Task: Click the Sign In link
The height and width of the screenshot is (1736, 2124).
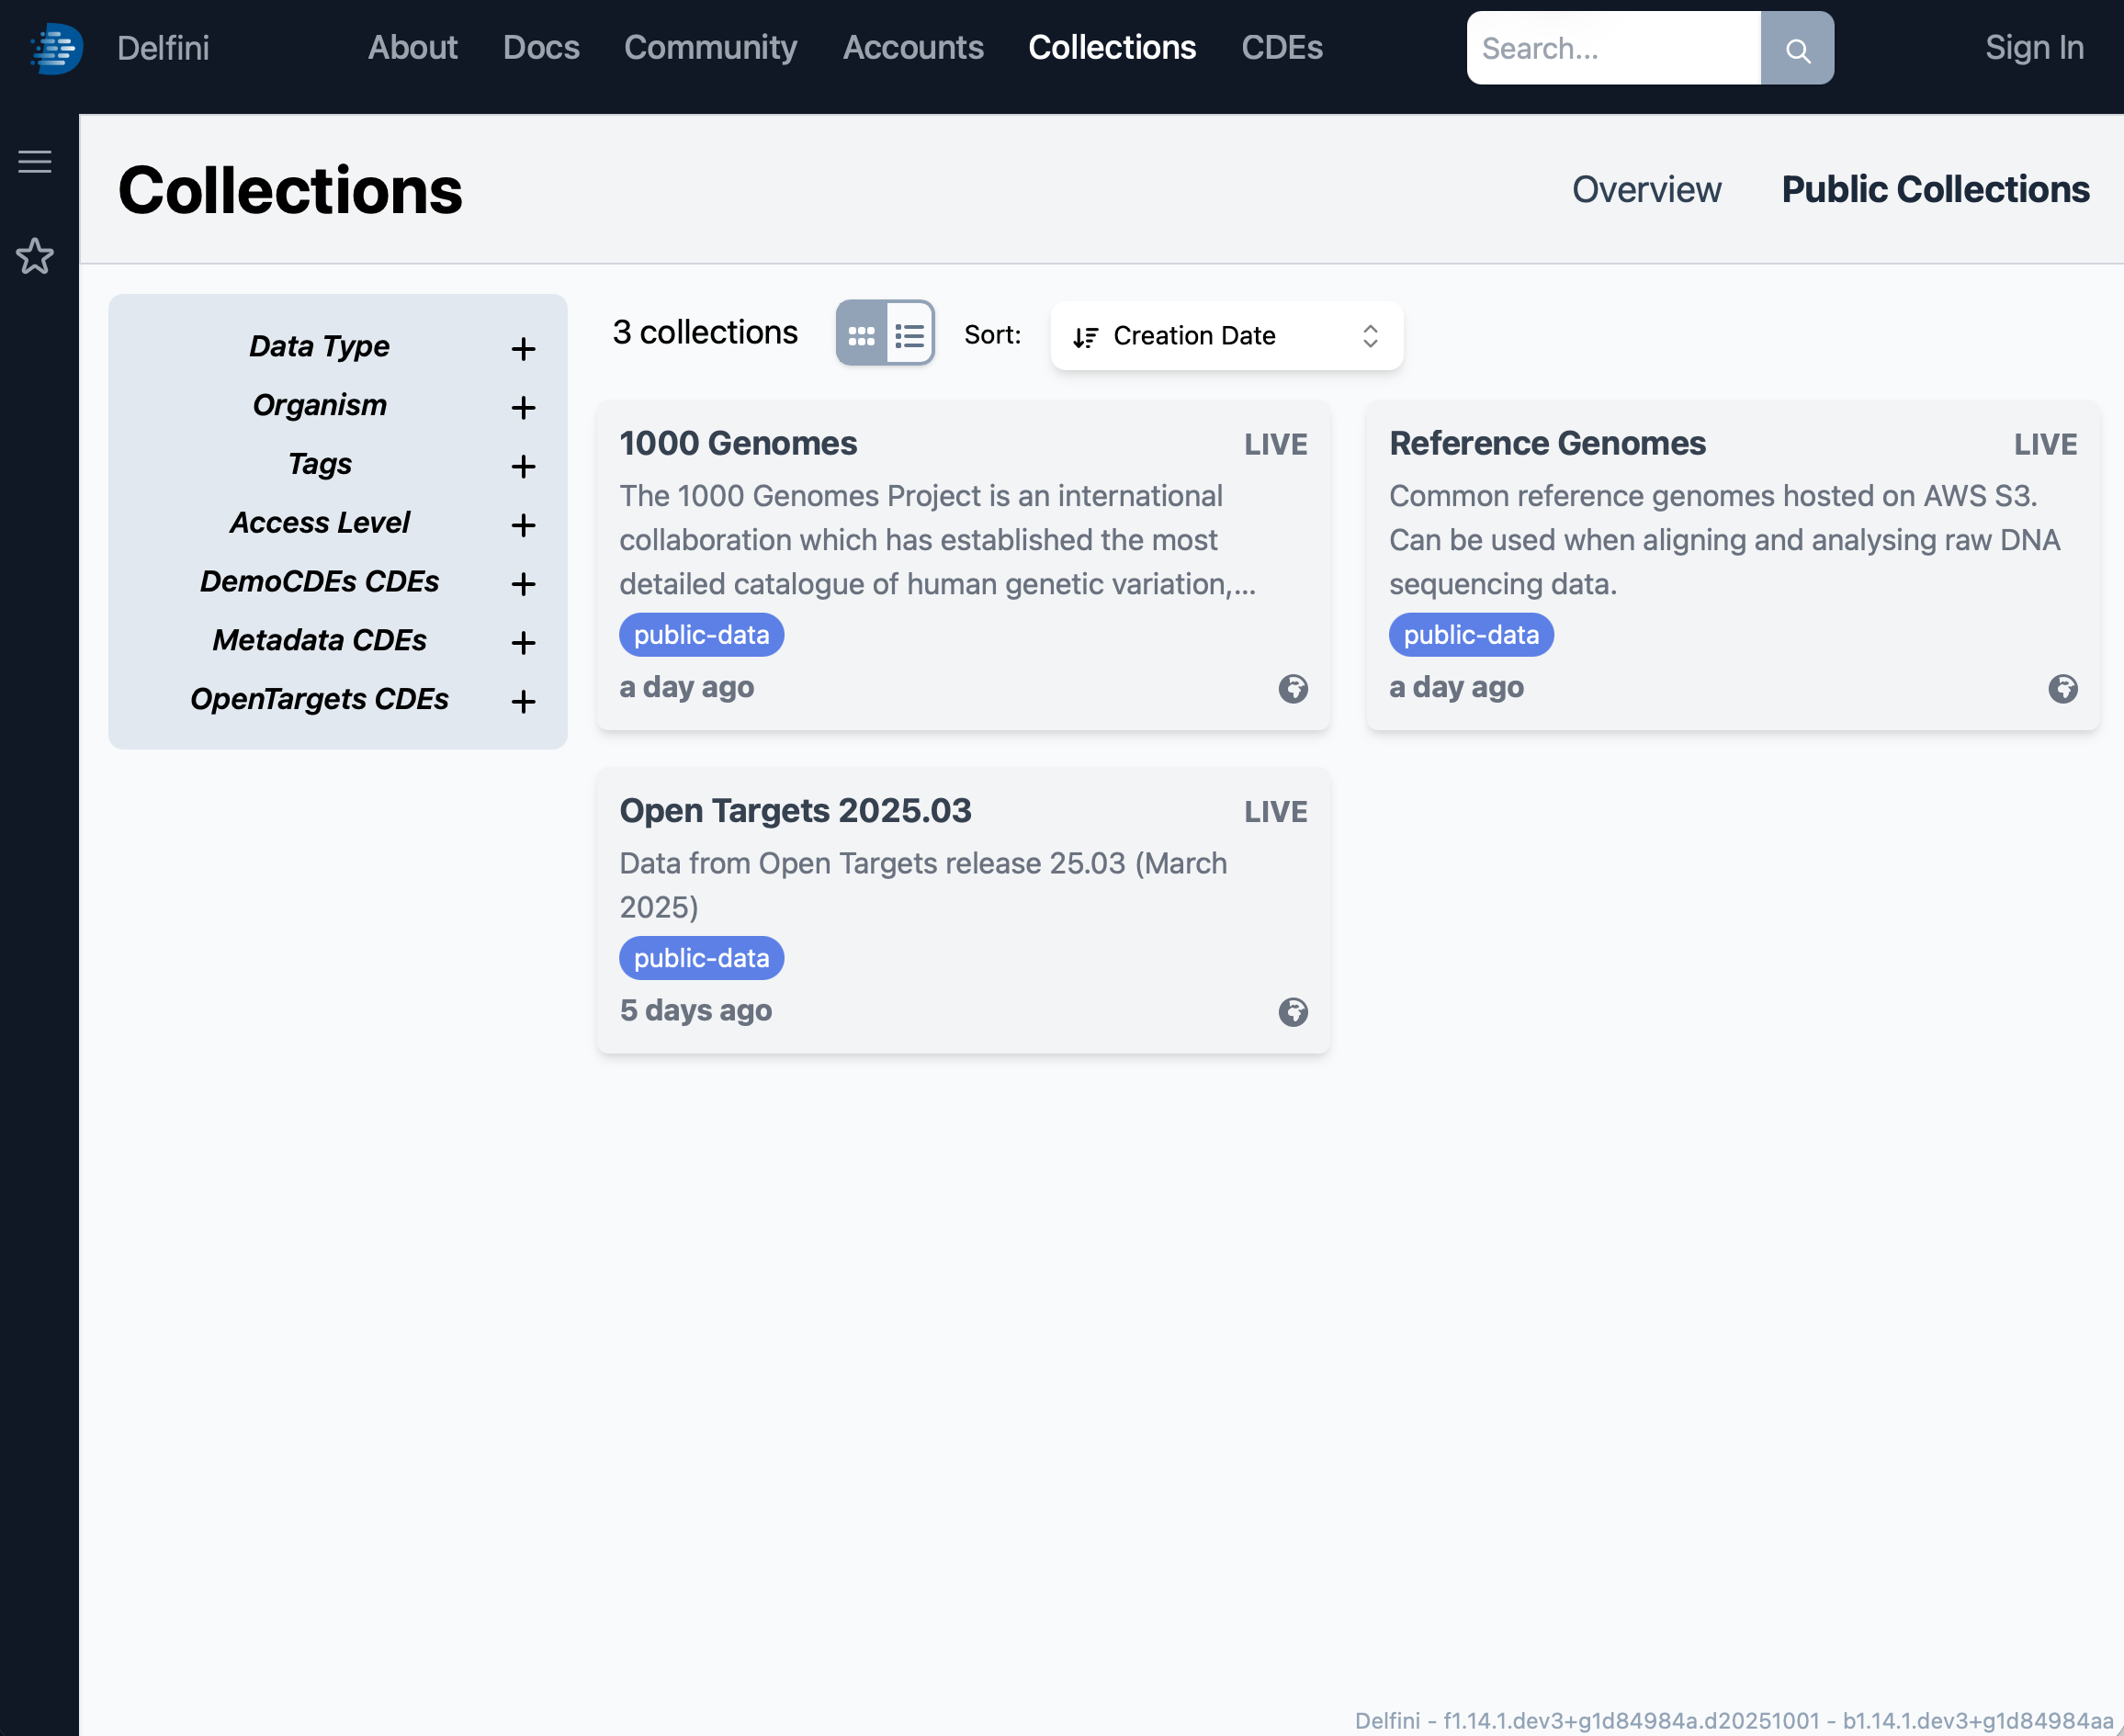Action: [x=2033, y=48]
